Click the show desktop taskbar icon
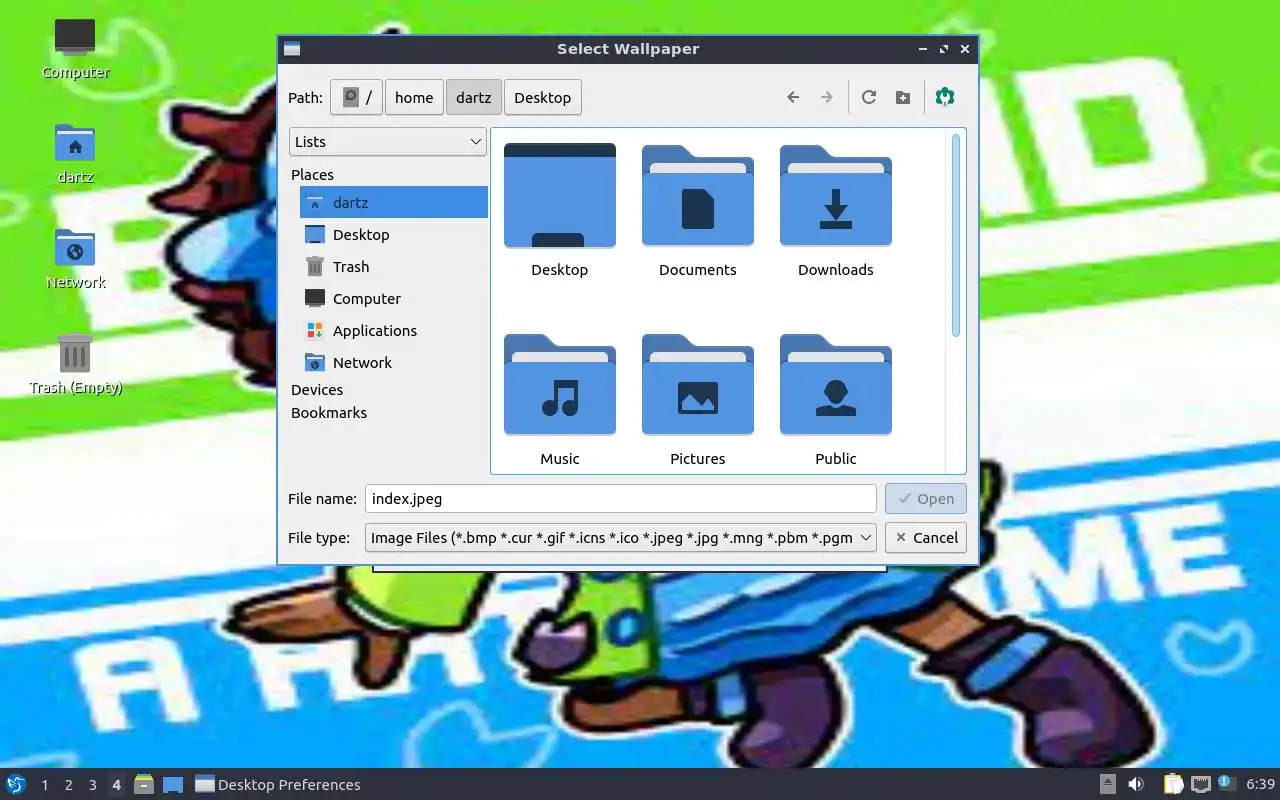Viewport: 1280px width, 800px height. click(x=173, y=784)
